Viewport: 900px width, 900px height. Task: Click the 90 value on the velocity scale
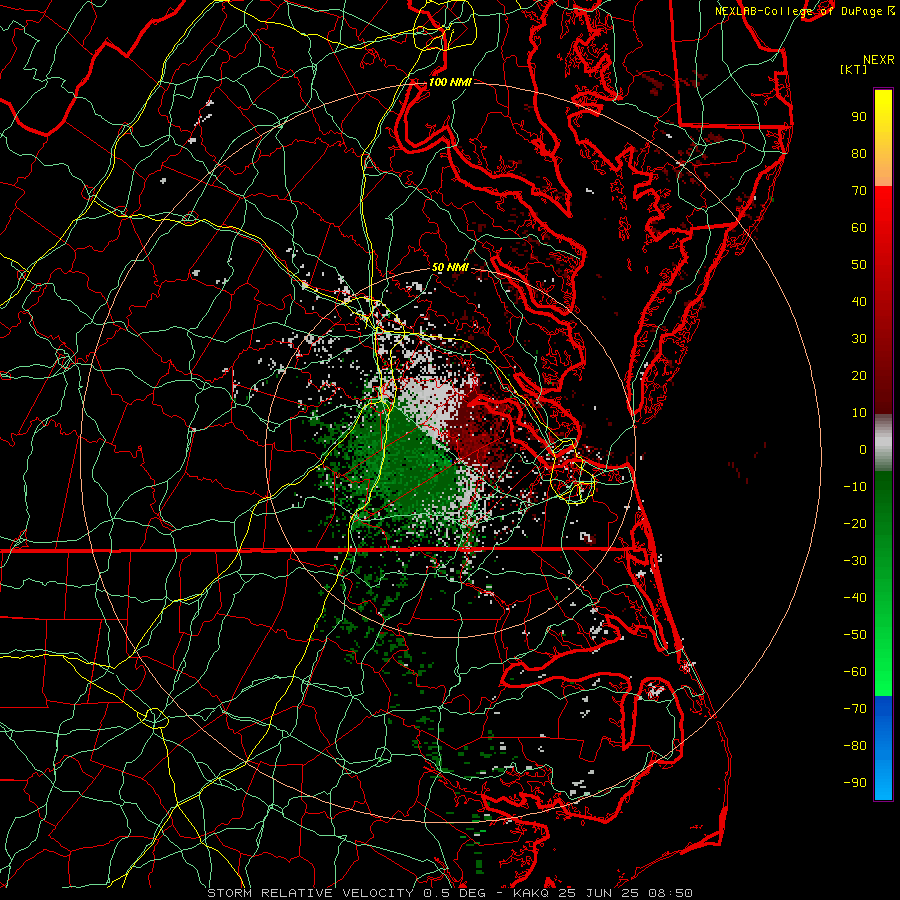point(859,117)
